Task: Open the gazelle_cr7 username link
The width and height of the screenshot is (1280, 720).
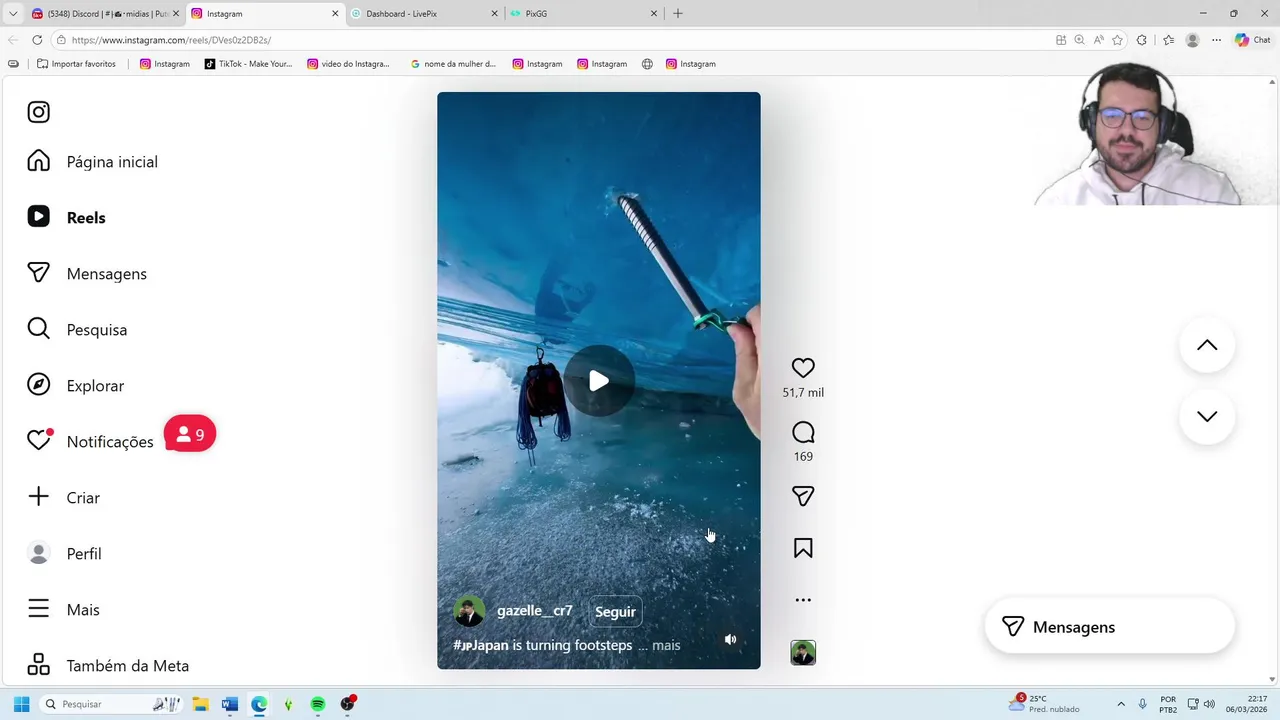Action: click(x=535, y=611)
